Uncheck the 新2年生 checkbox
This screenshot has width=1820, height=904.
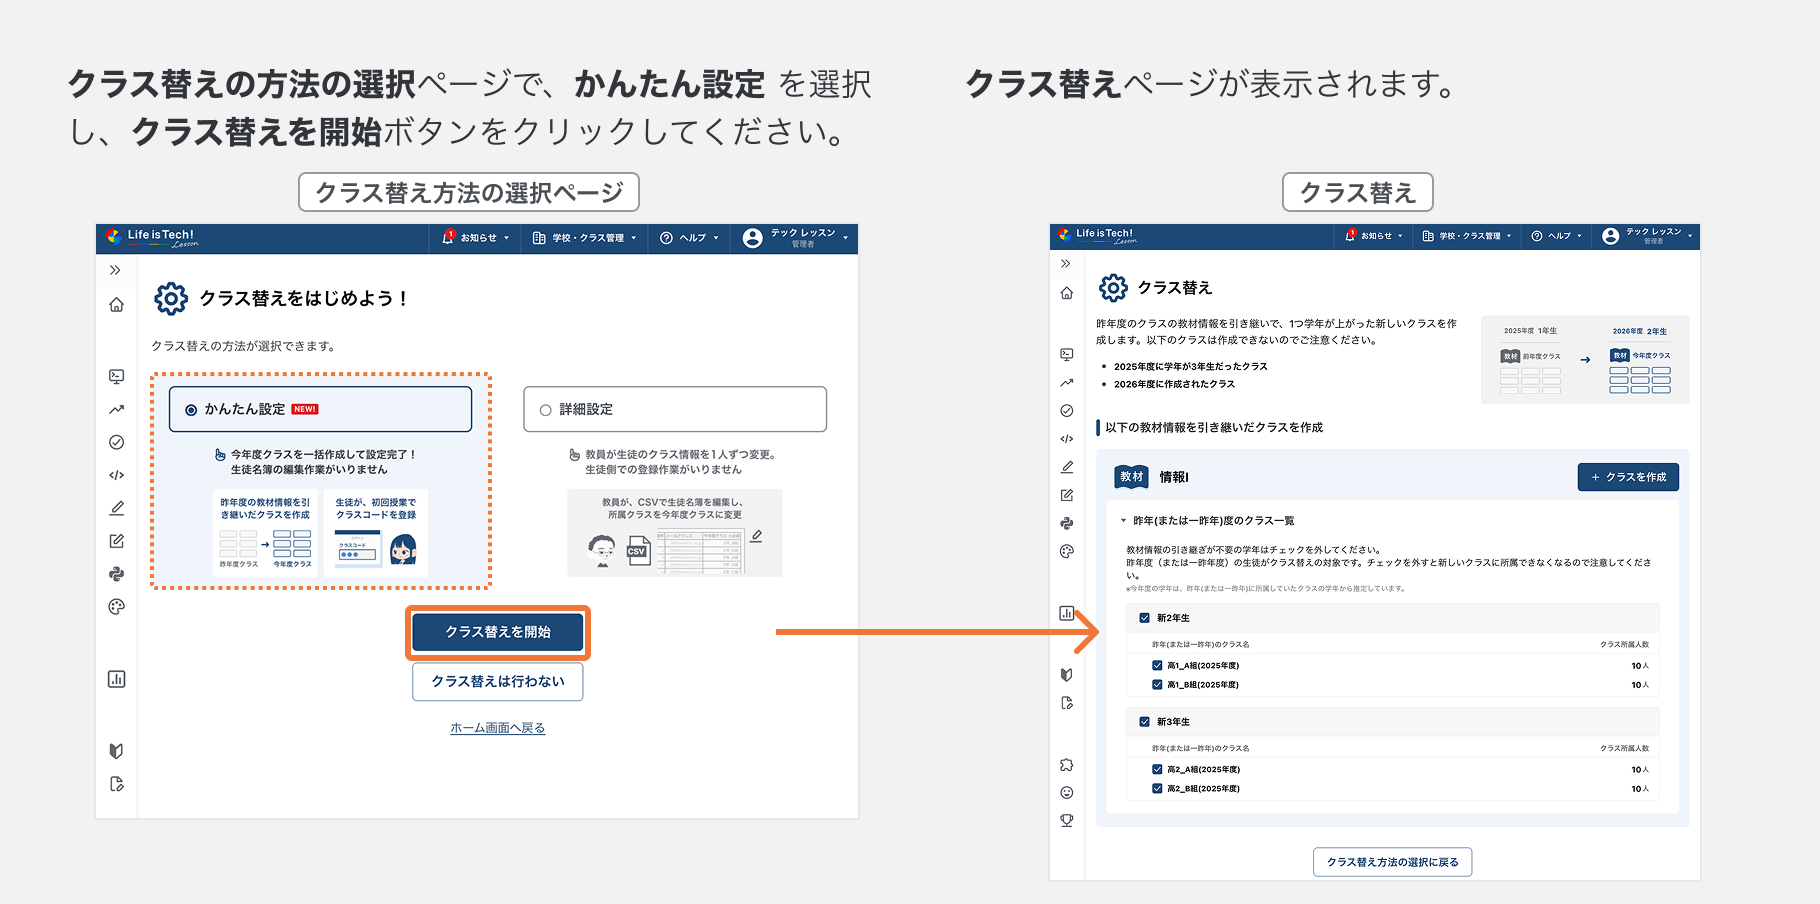pyautogui.click(x=1144, y=618)
